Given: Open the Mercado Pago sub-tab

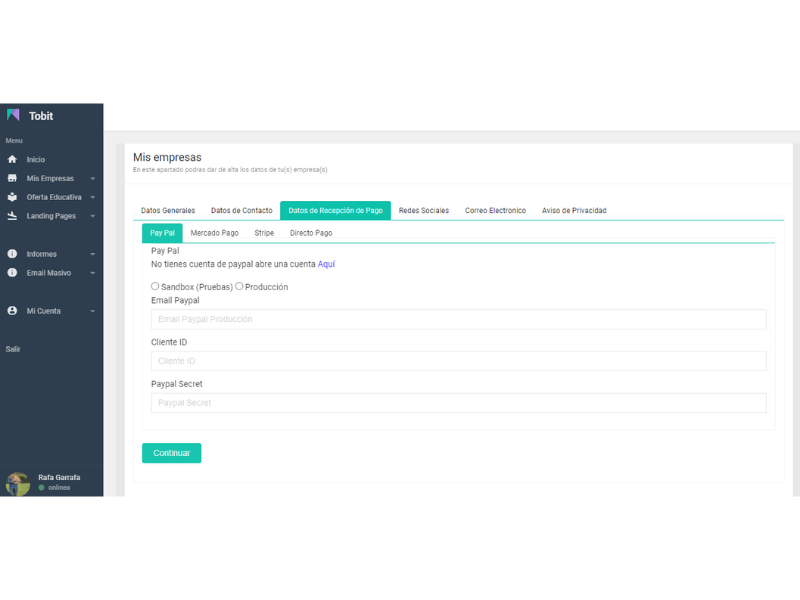Looking at the screenshot, I should pyautogui.click(x=214, y=233).
